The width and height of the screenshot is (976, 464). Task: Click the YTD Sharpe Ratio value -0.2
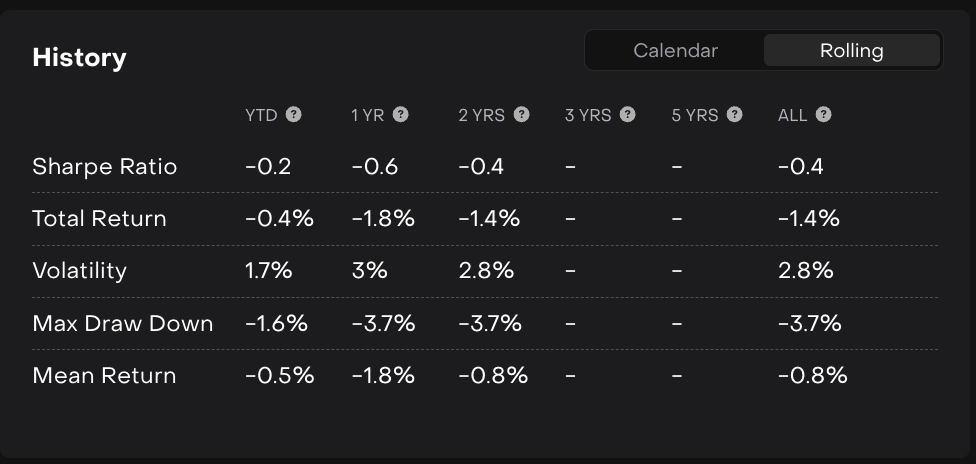click(268, 167)
